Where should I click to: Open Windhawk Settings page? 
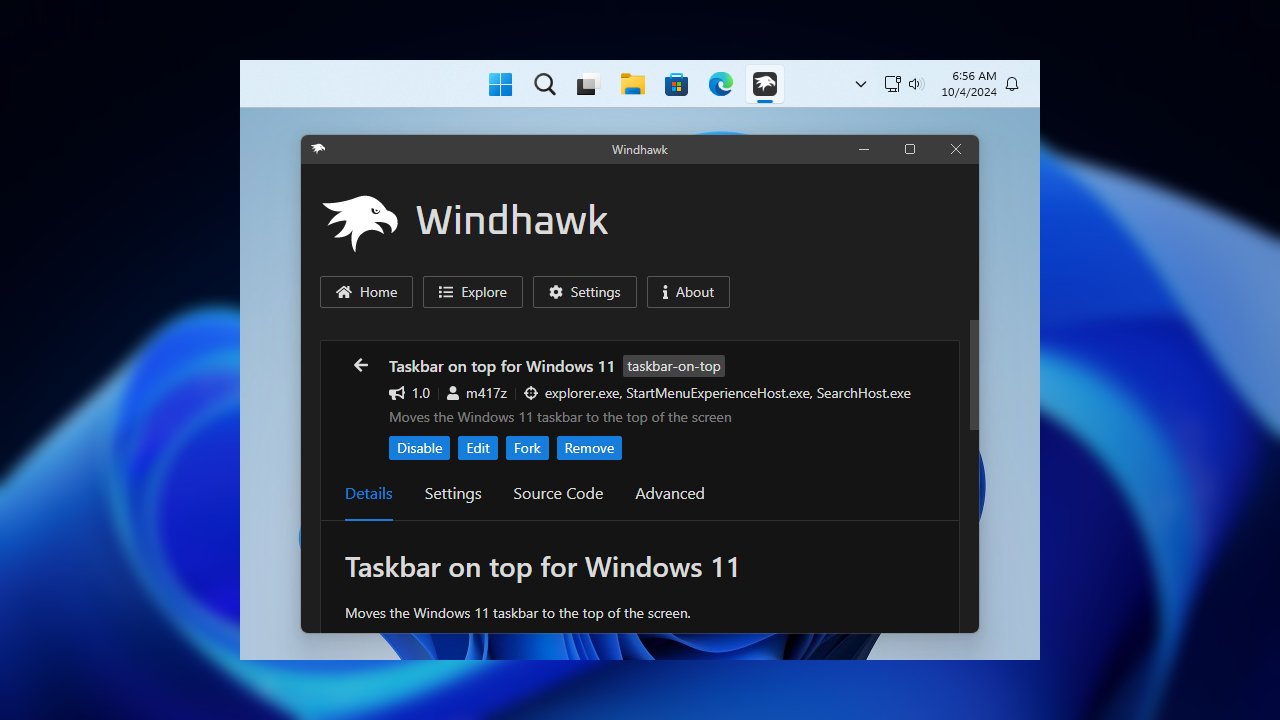pos(585,292)
